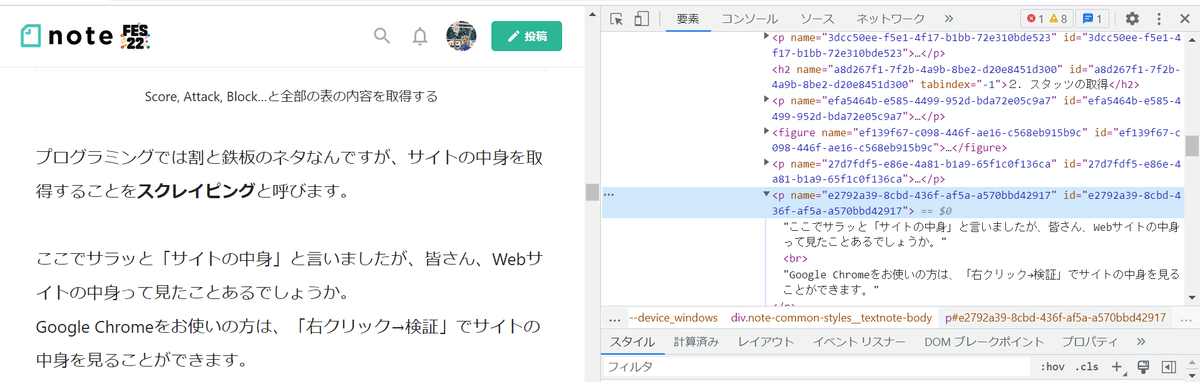Switch to the ネットワーク tab
This screenshot has width=1200, height=382.
point(891,18)
